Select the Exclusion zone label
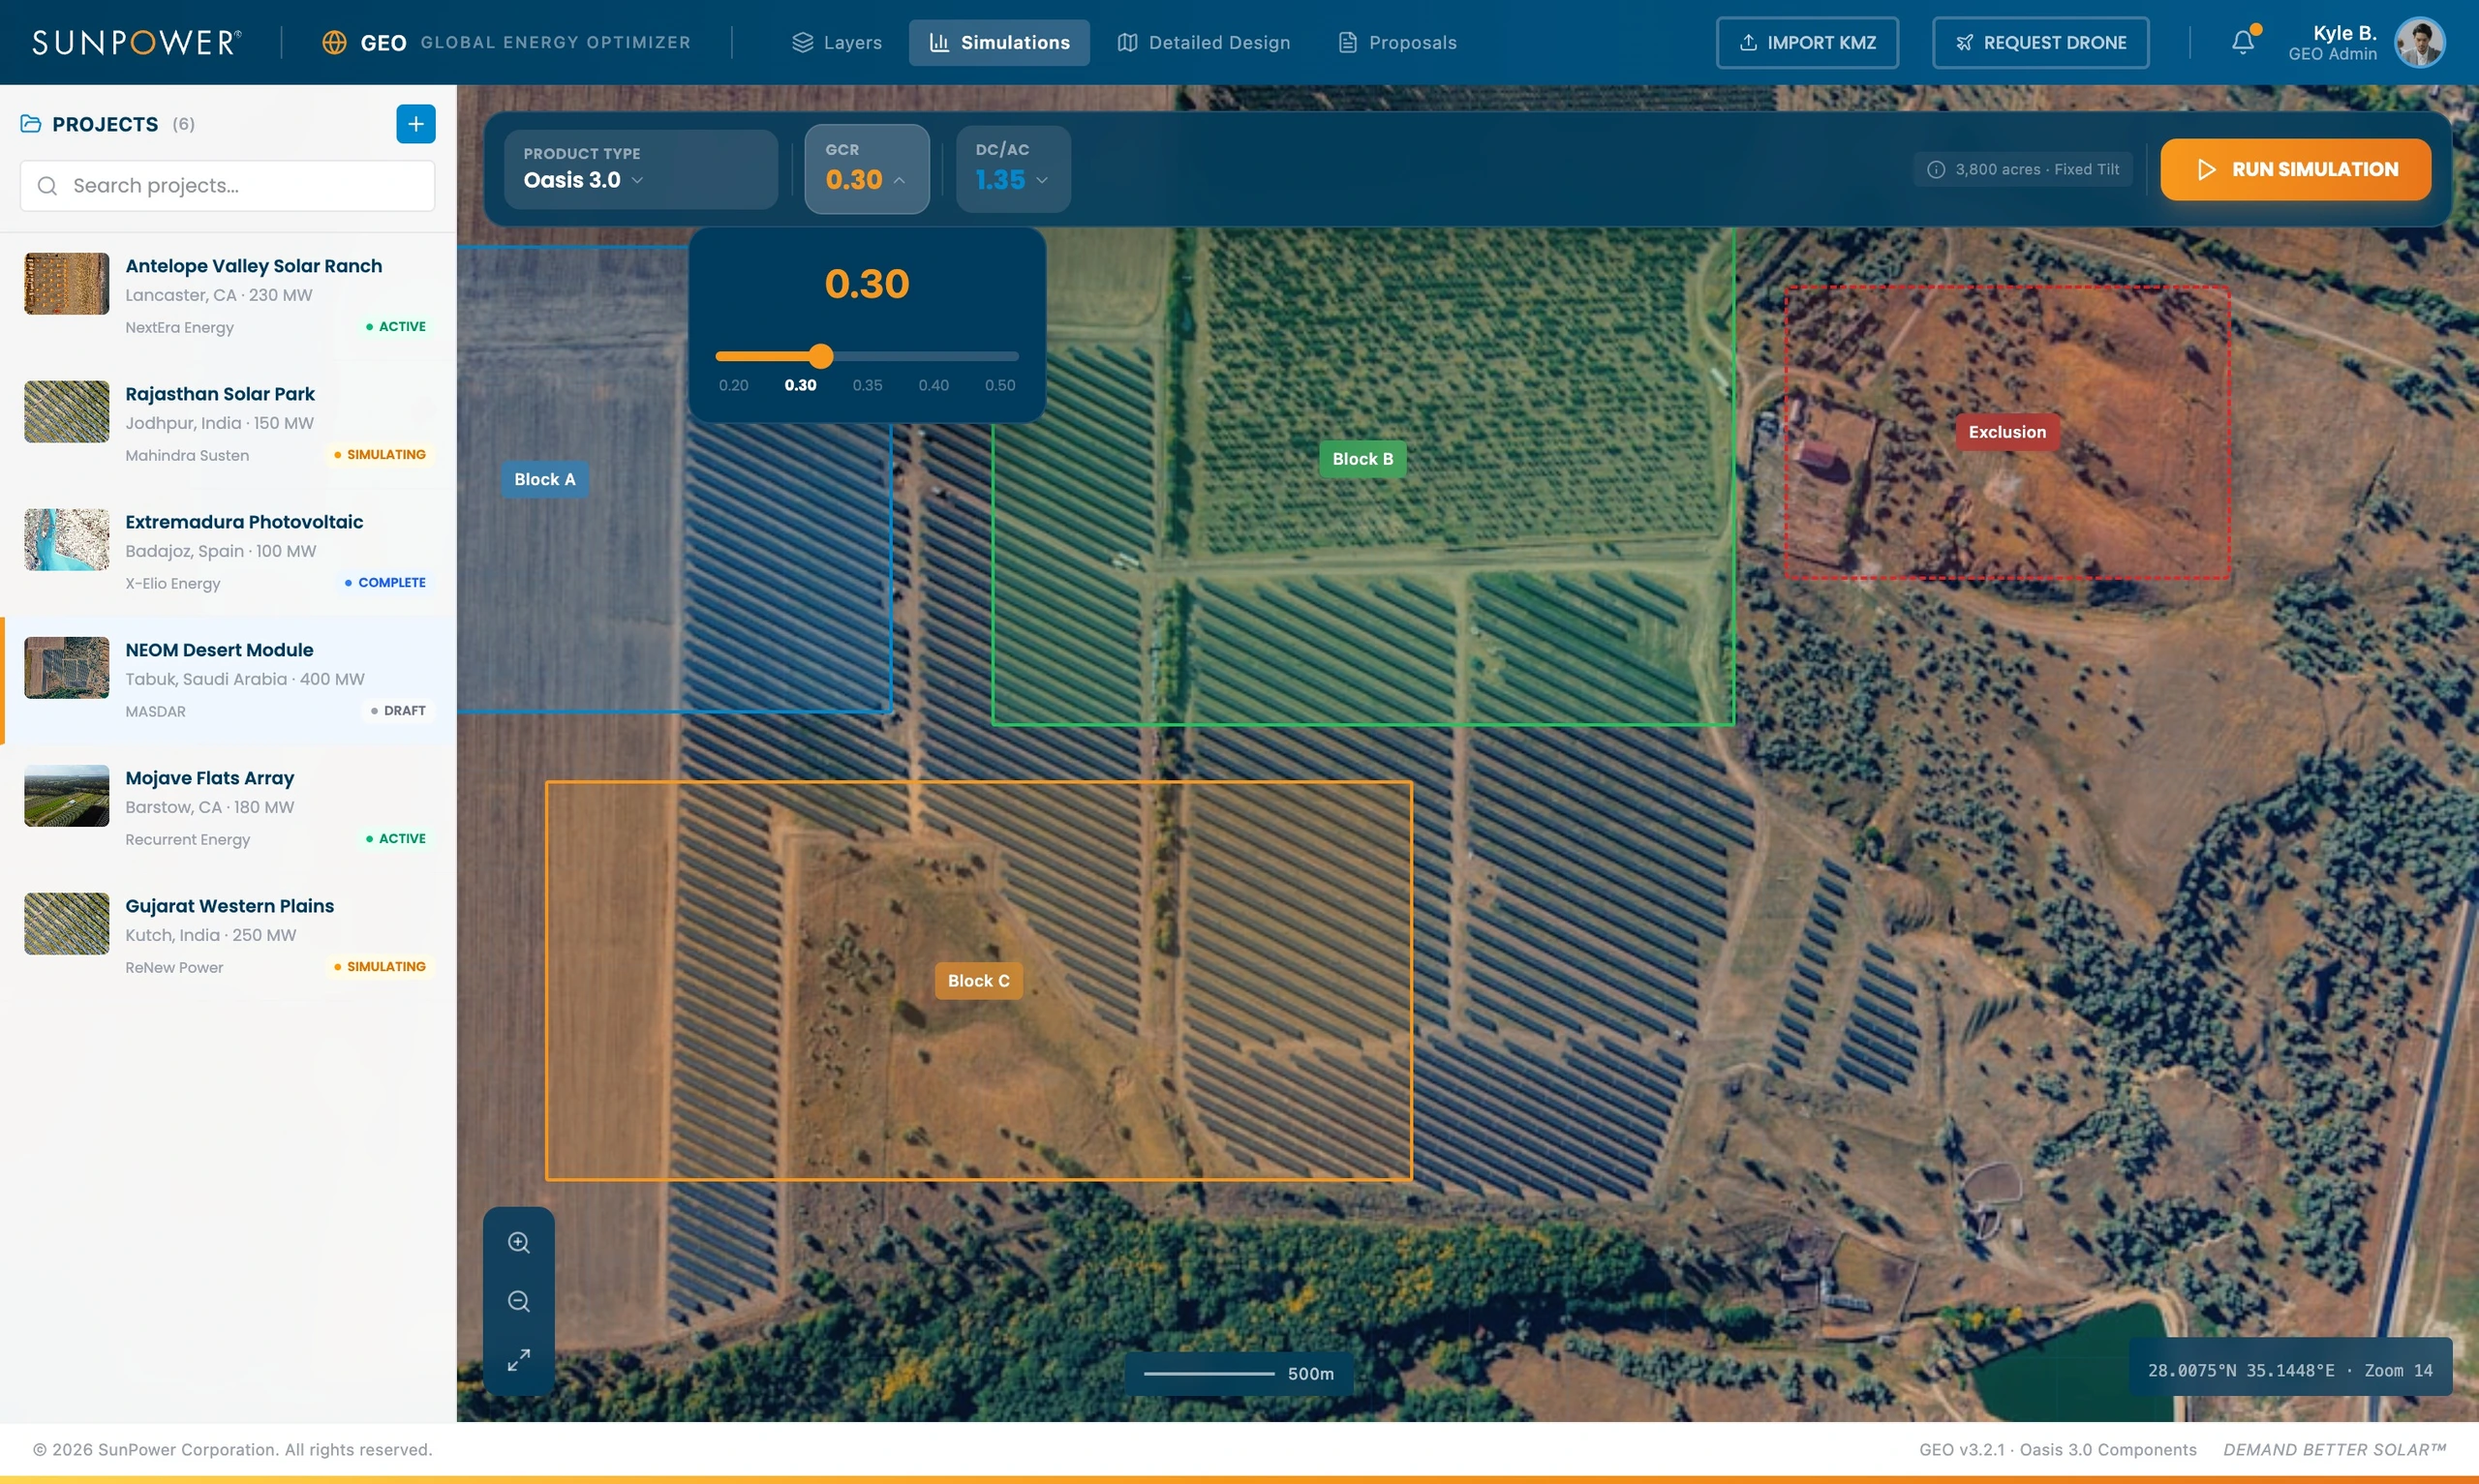Viewport: 2479px width, 1484px height. coord(2007,432)
